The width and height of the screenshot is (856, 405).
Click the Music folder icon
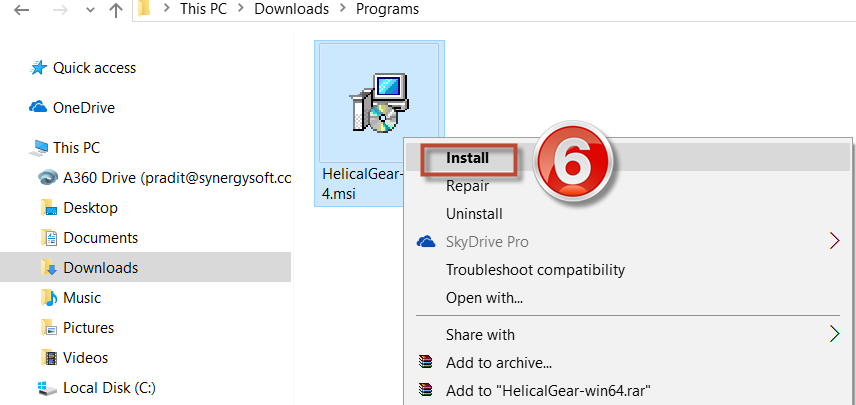tap(48, 298)
